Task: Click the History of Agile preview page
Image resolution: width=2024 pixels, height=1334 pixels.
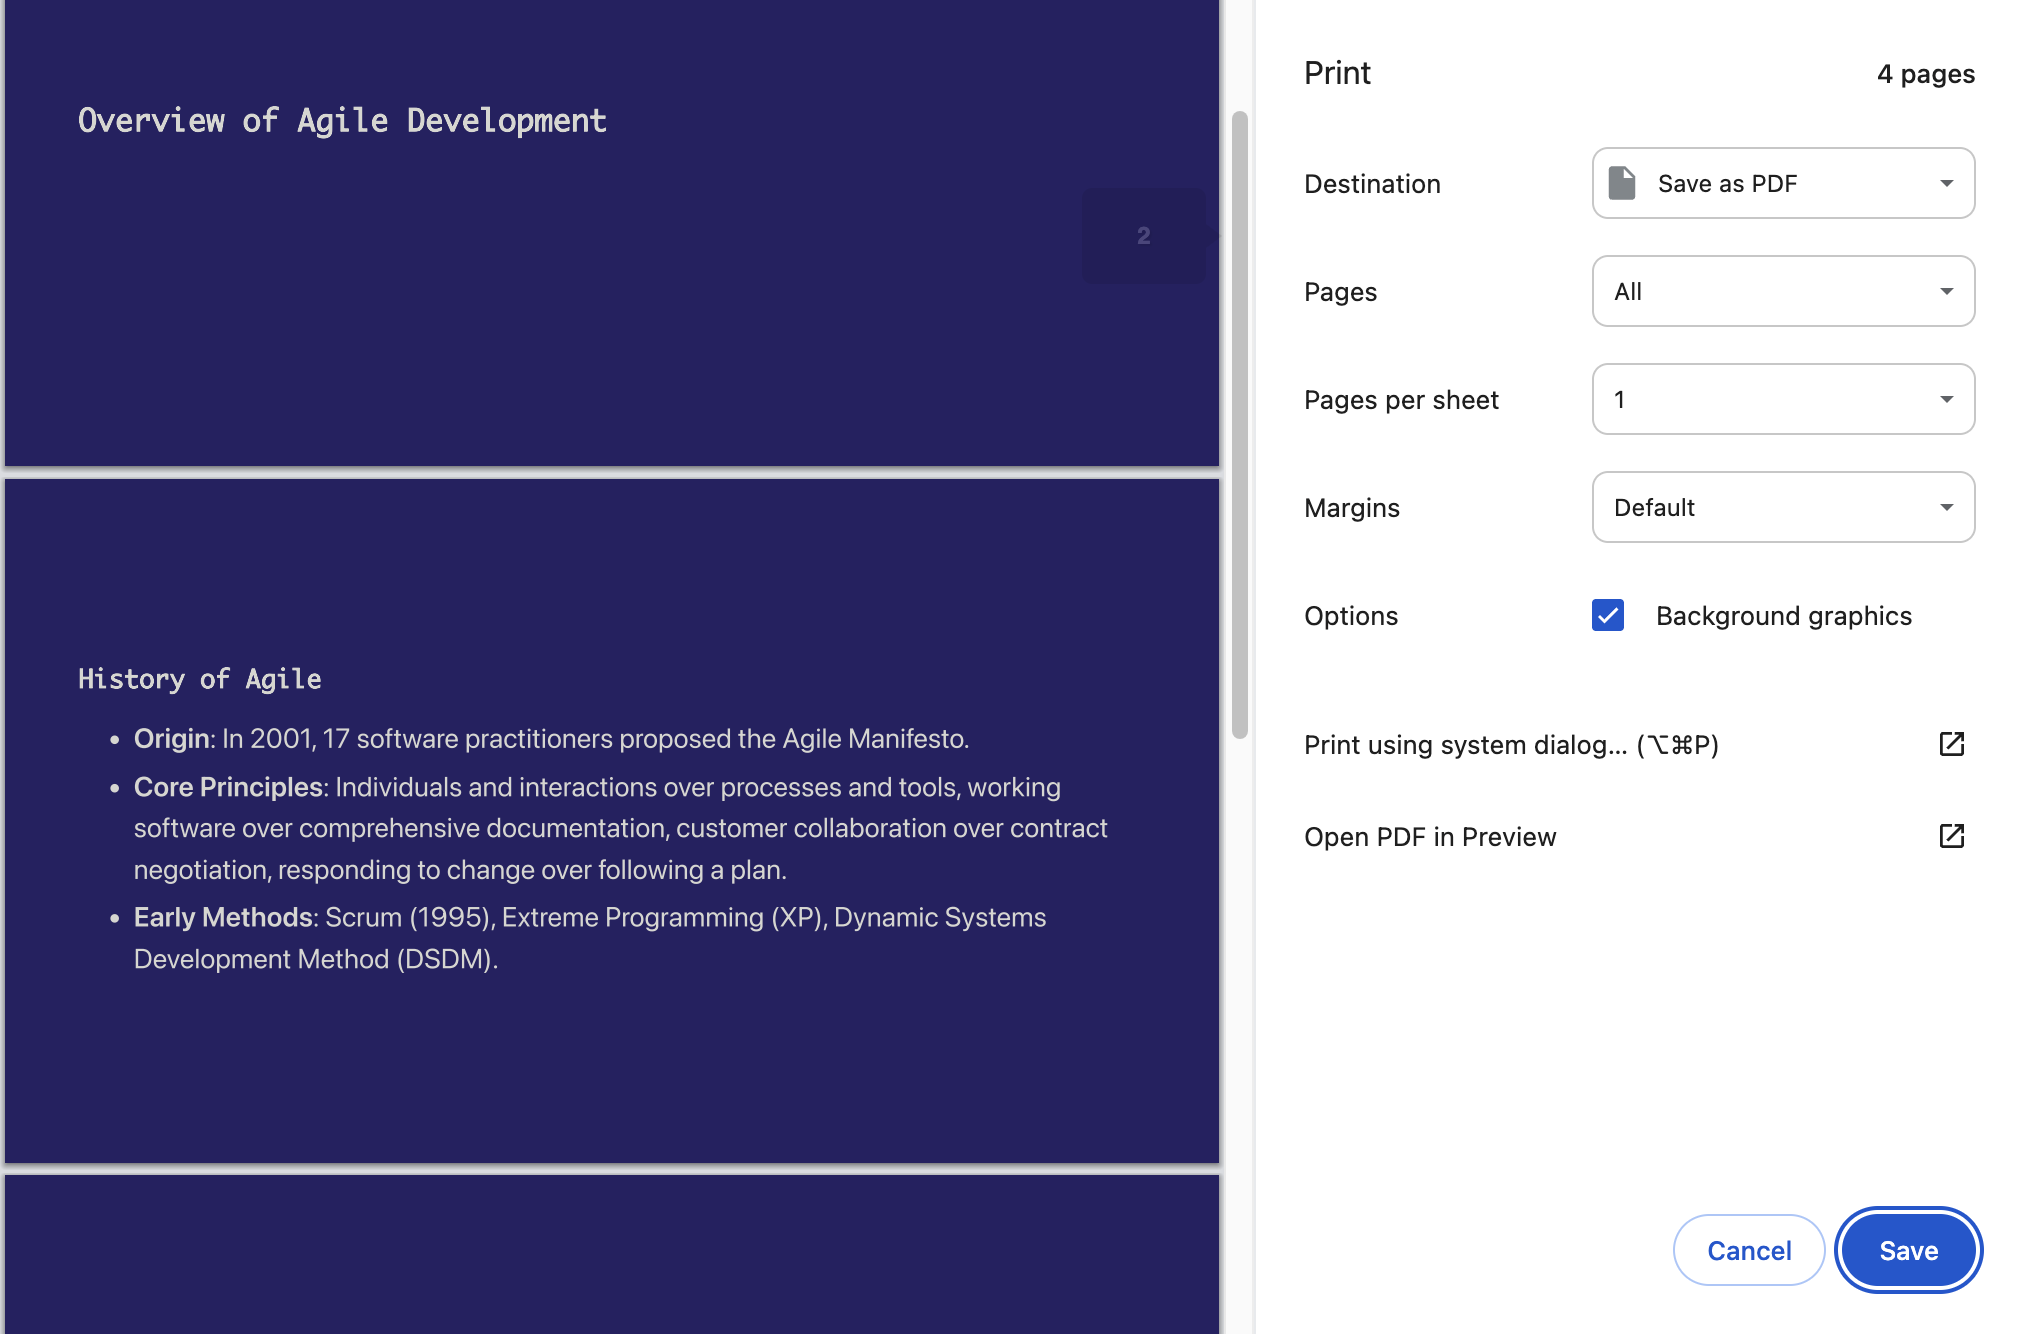Action: pyautogui.click(x=612, y=821)
